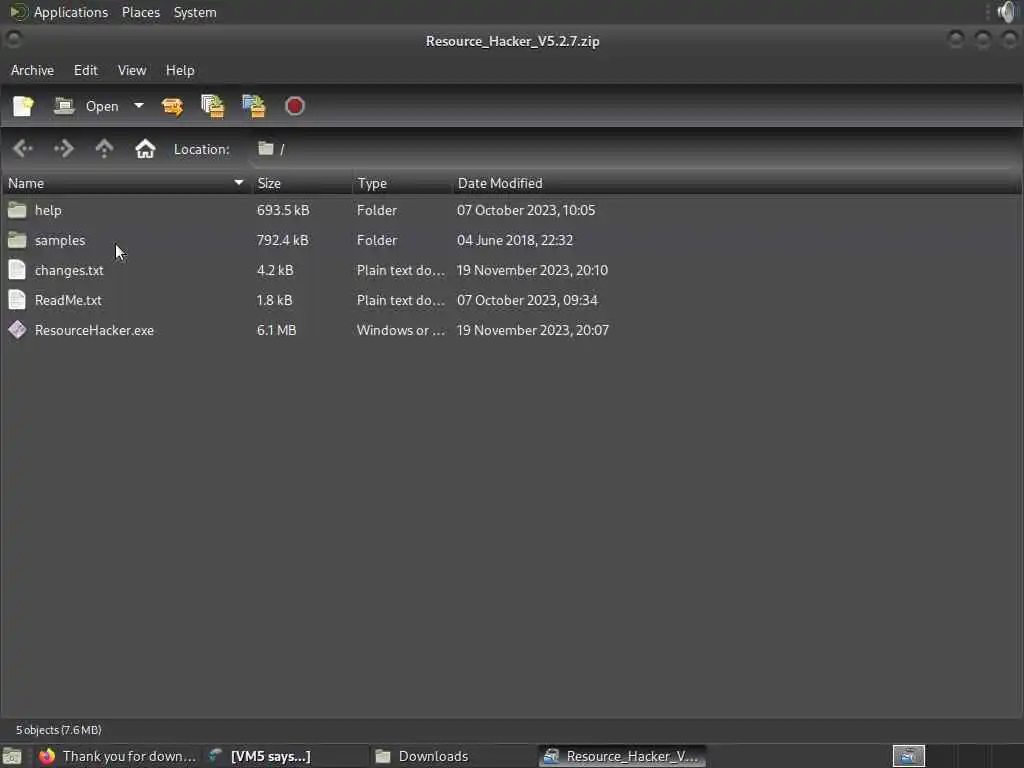Click the workspace switcher in bottom panel

tap(908, 756)
